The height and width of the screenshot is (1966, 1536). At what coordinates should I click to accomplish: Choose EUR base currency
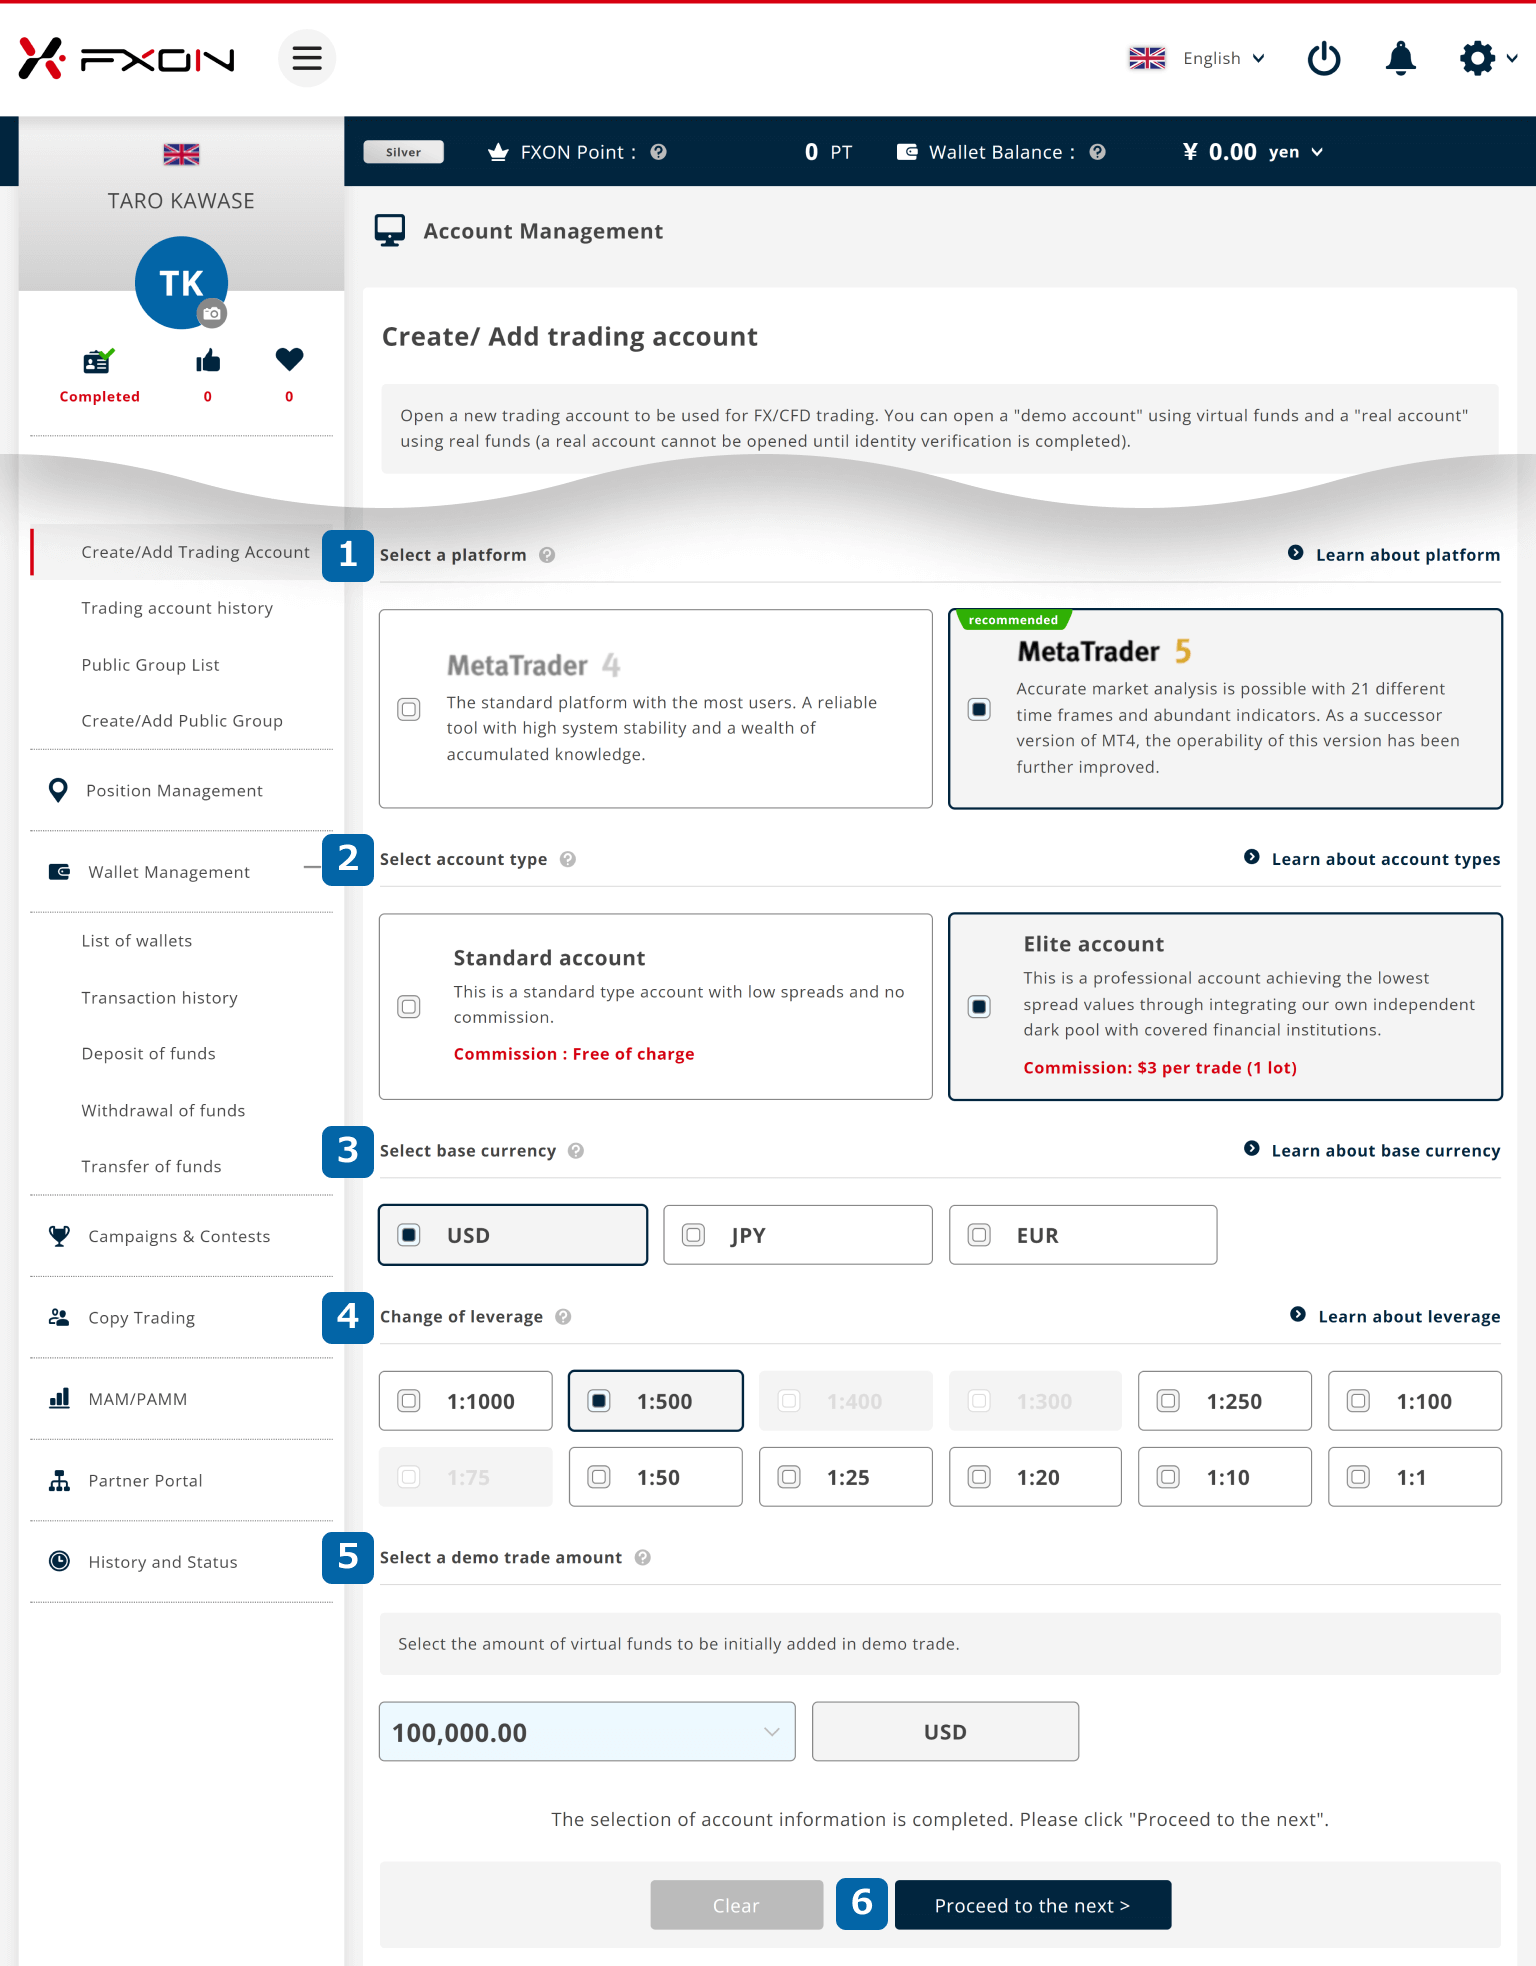click(x=1083, y=1235)
